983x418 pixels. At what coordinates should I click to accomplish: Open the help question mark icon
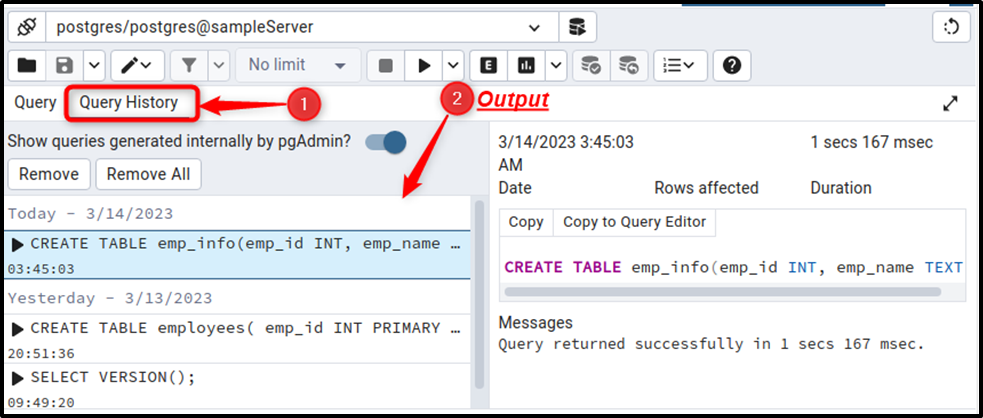[732, 65]
